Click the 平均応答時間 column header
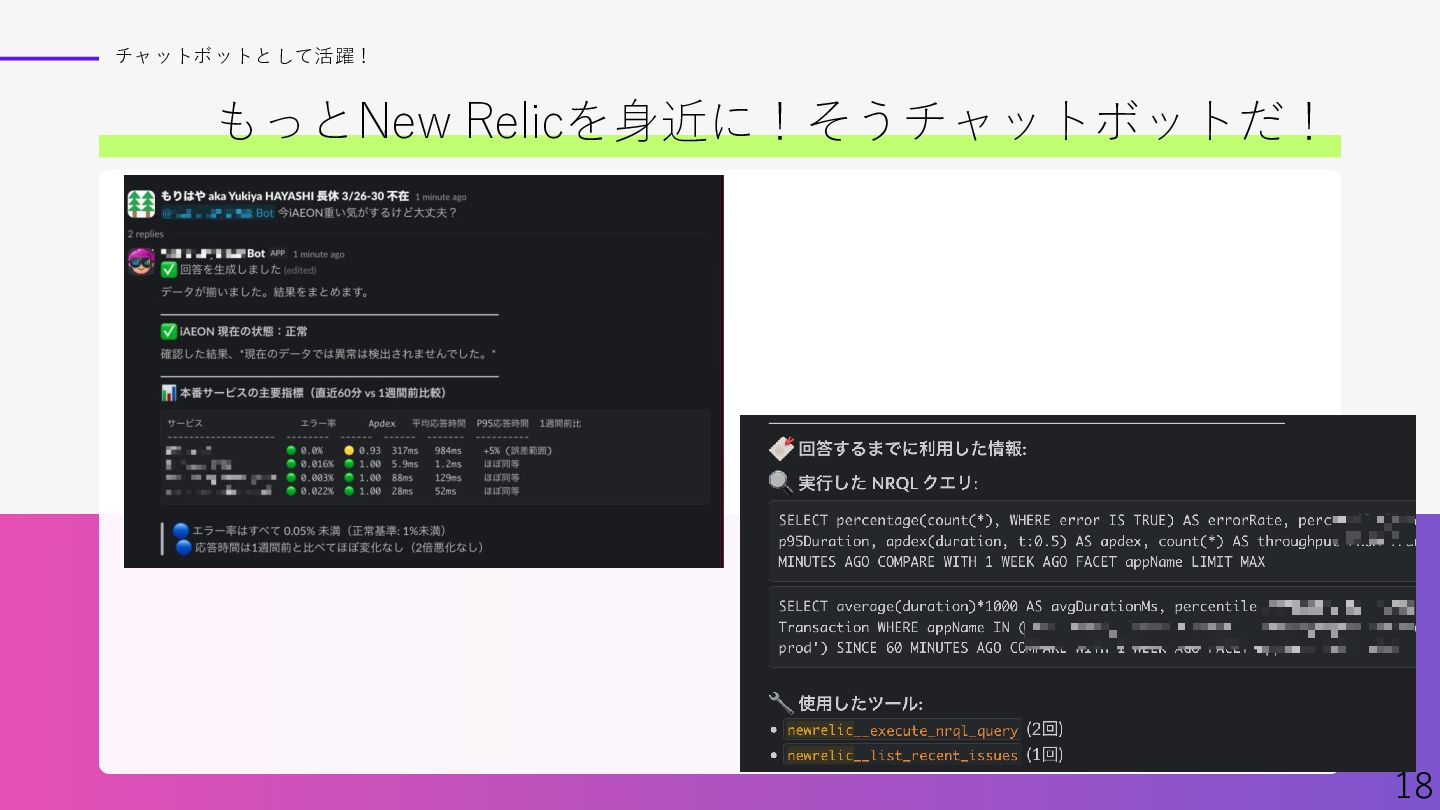Screen dimensions: 1440x810 tap(438, 423)
